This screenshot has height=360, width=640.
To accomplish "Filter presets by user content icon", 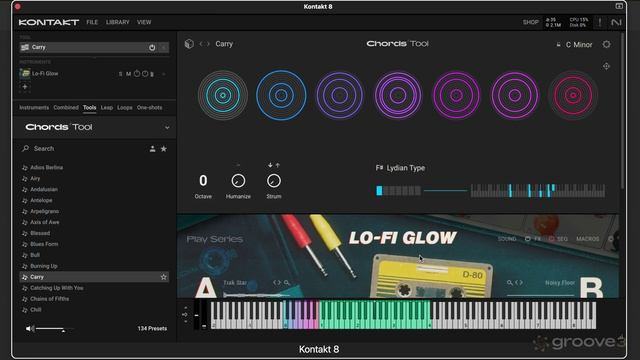I will pyautogui.click(x=152, y=149).
